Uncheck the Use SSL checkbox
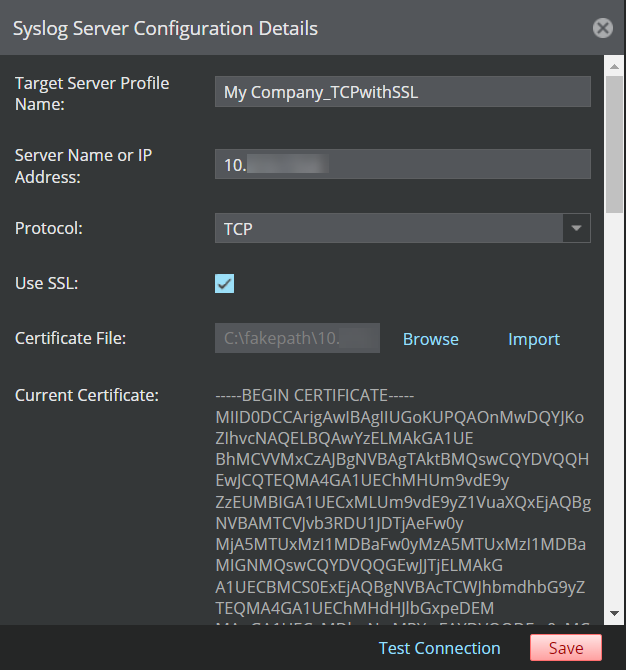Image resolution: width=626 pixels, height=670 pixels. click(x=224, y=283)
